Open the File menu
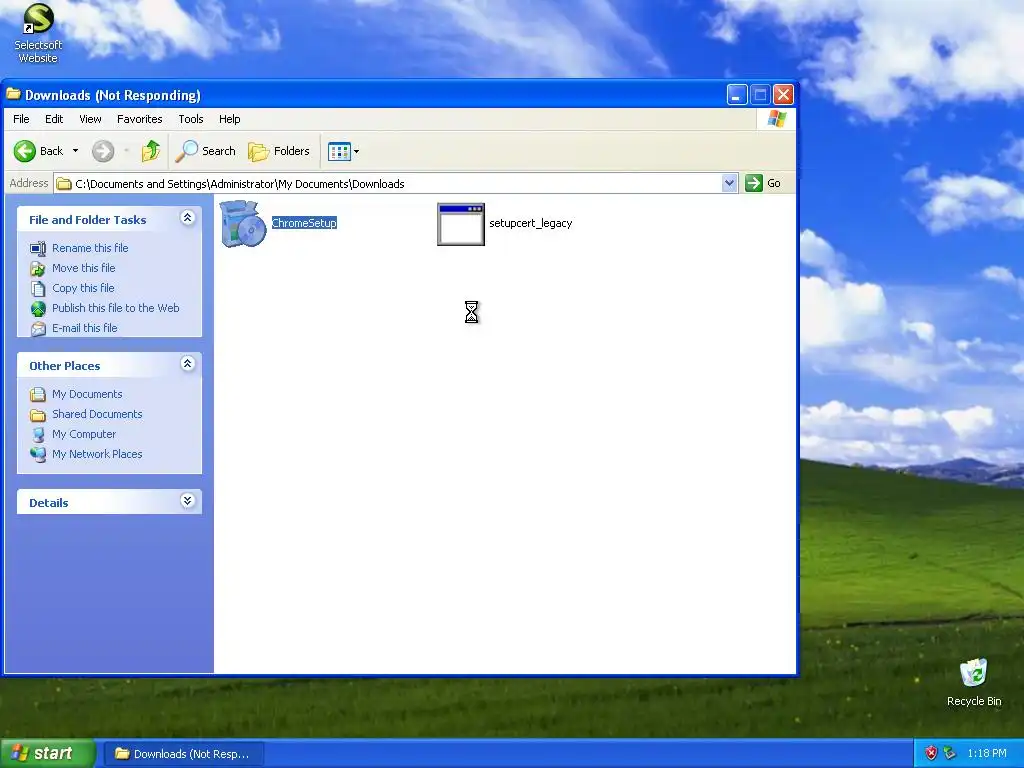The image size is (1024, 768). point(22,119)
